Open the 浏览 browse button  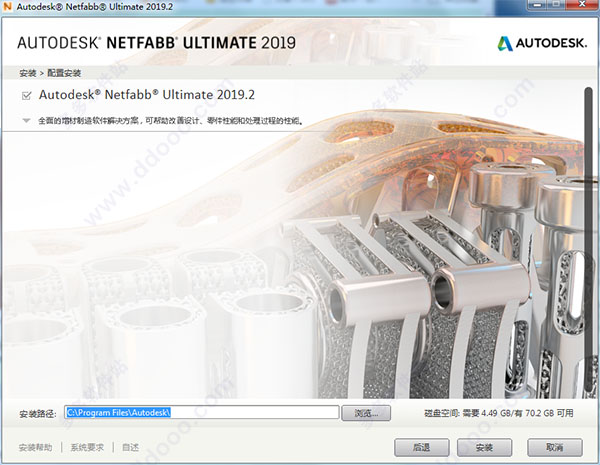[366, 413]
